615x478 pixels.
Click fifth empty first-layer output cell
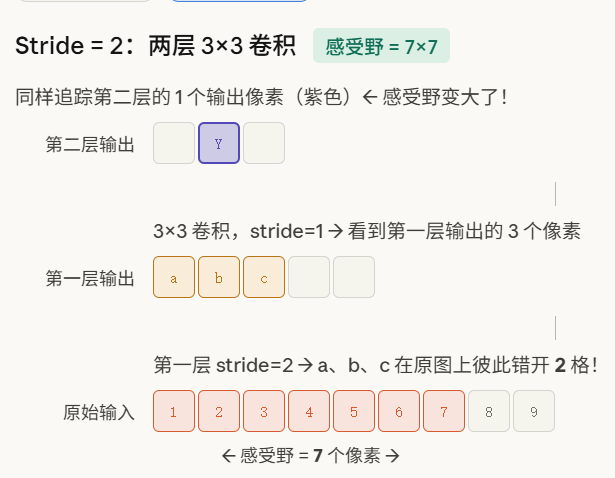[354, 277]
